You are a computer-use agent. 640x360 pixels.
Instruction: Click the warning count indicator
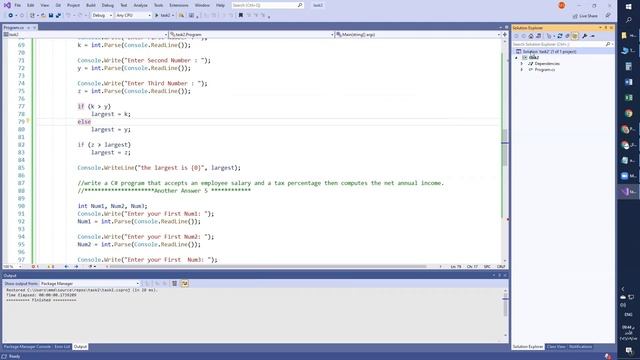click(x=51, y=267)
